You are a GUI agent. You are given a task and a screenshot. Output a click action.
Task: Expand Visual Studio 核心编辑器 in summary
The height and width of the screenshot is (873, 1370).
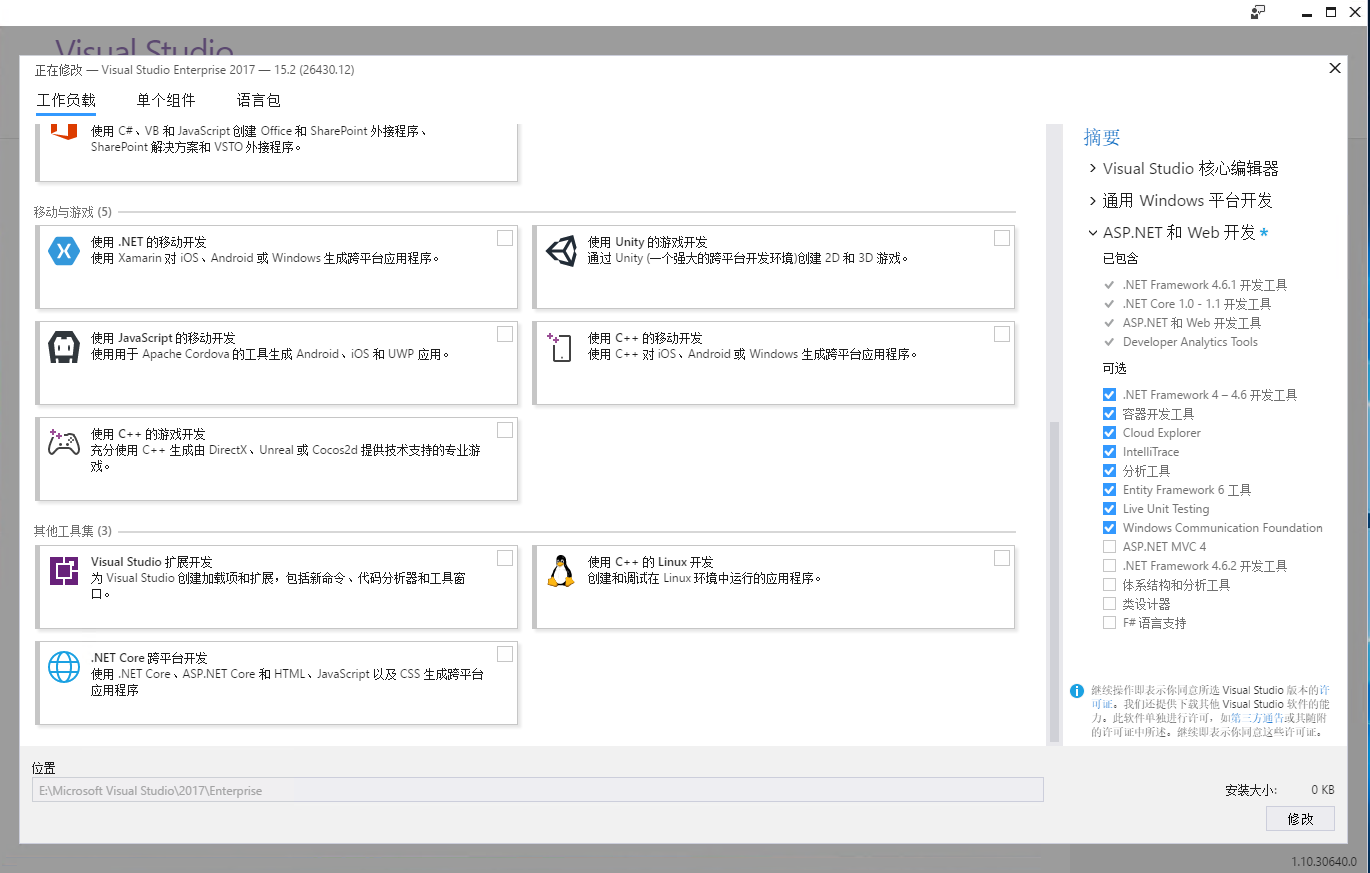click(1092, 168)
